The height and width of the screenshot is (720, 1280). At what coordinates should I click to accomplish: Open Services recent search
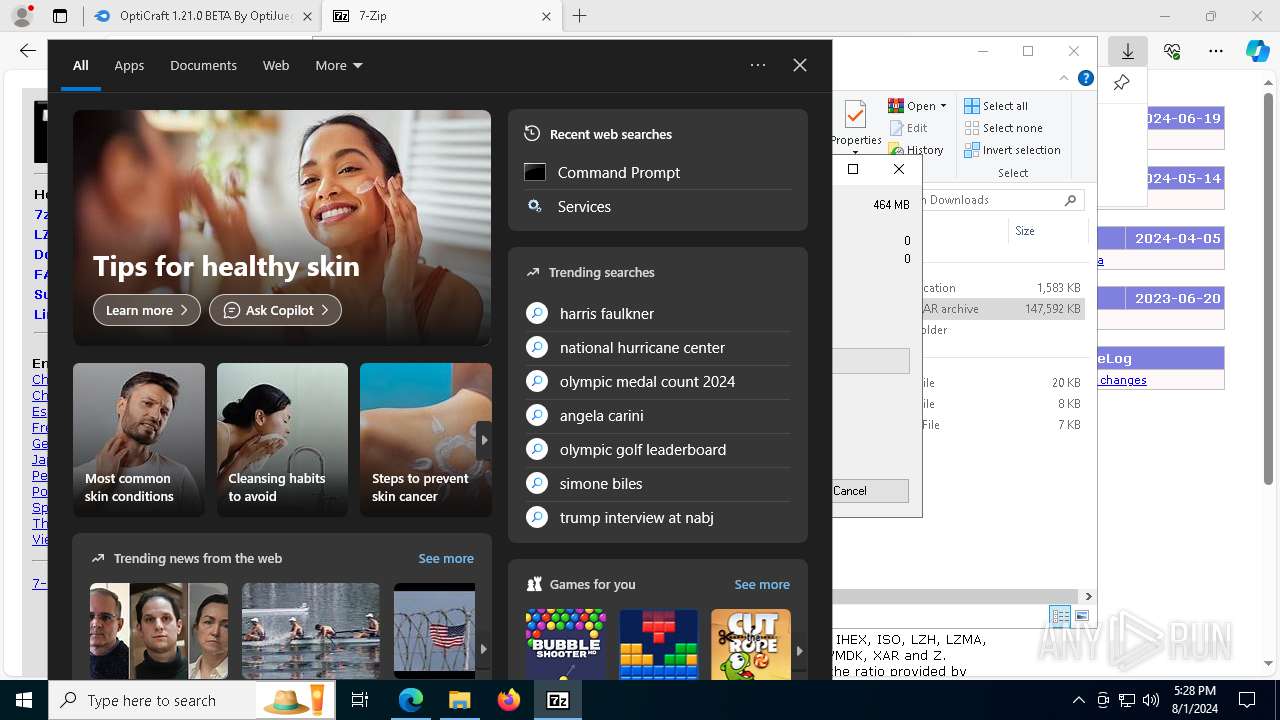point(658,206)
